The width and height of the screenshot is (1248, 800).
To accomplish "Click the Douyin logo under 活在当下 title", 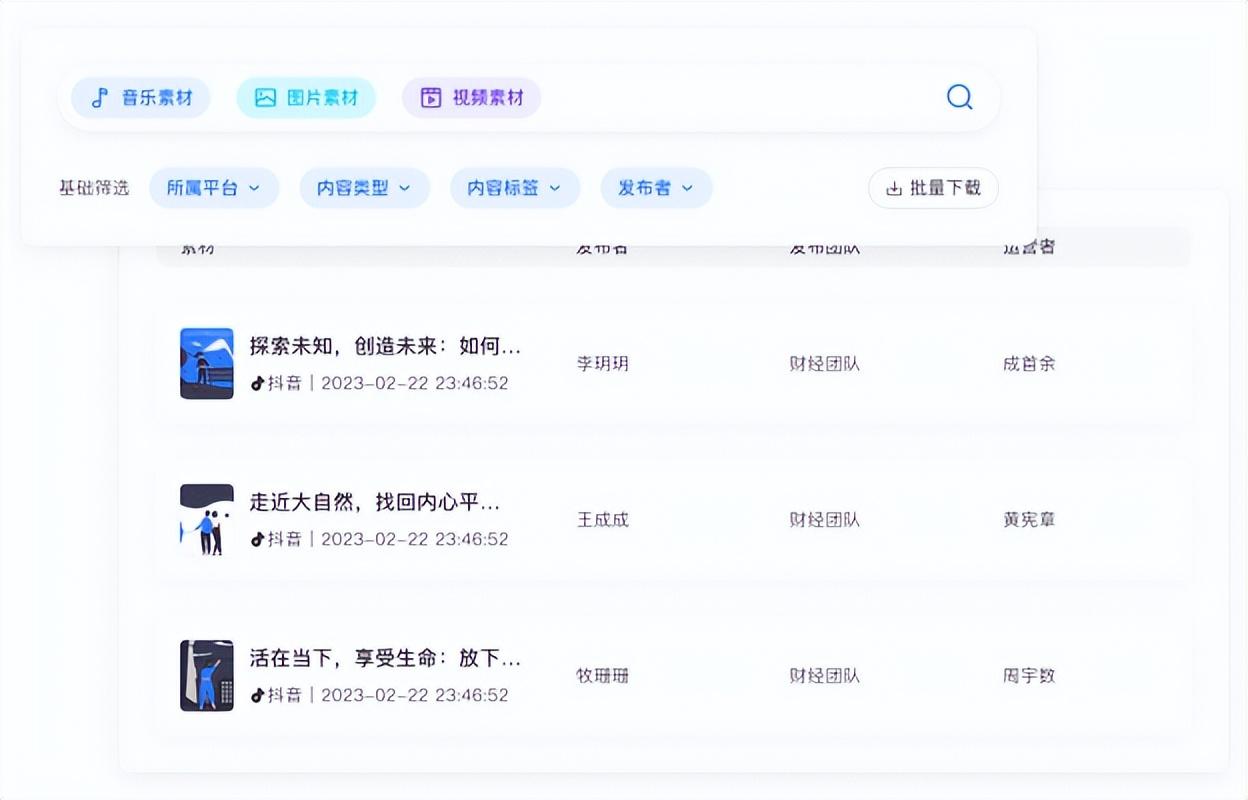I will tap(257, 695).
